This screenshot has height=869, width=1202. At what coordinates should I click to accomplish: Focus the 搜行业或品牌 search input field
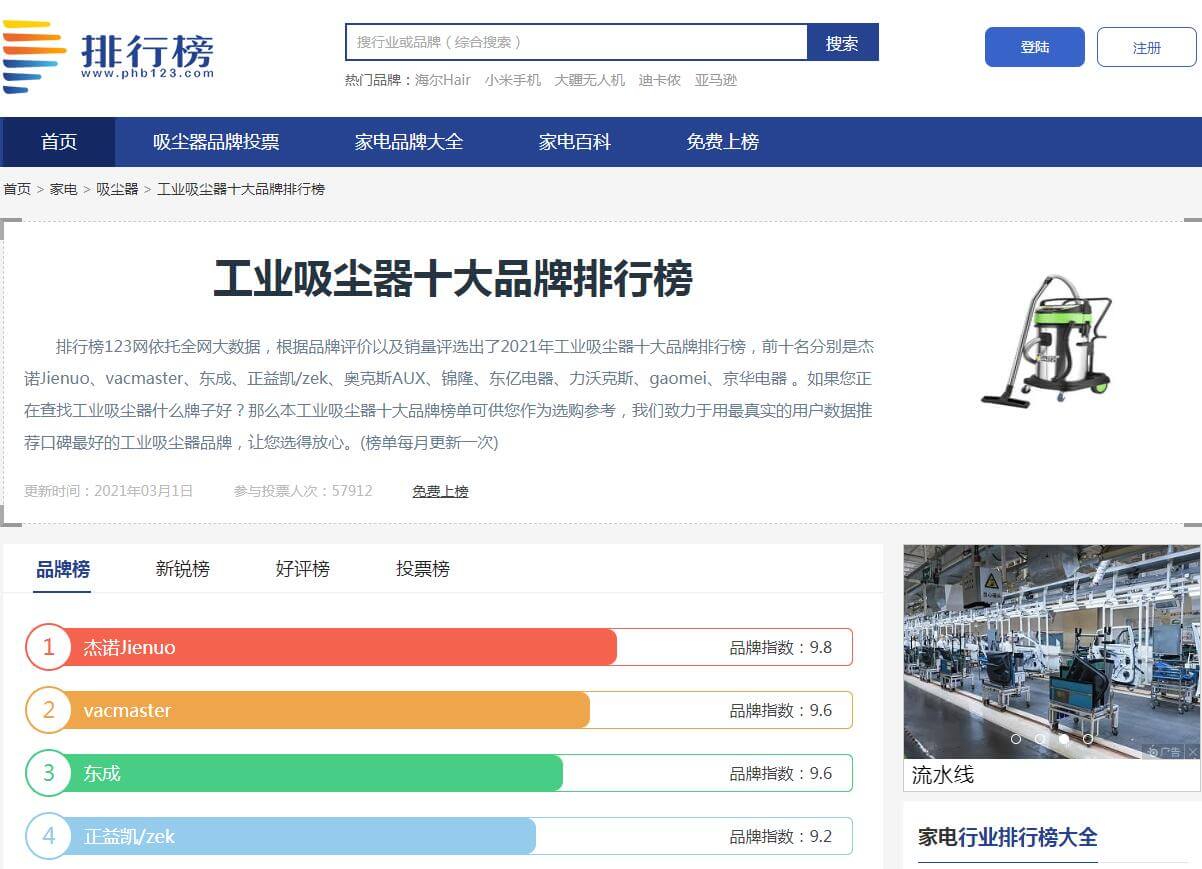pos(577,43)
